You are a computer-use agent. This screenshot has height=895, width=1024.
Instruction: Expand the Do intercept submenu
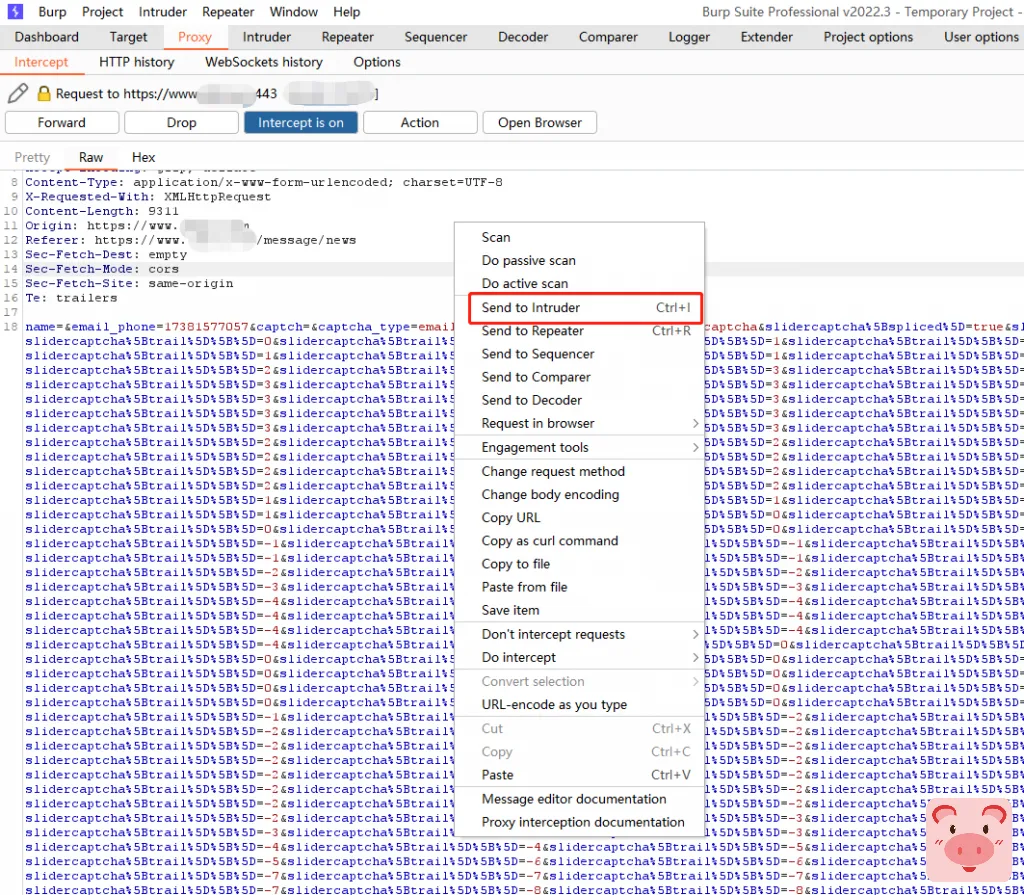[x=579, y=658]
